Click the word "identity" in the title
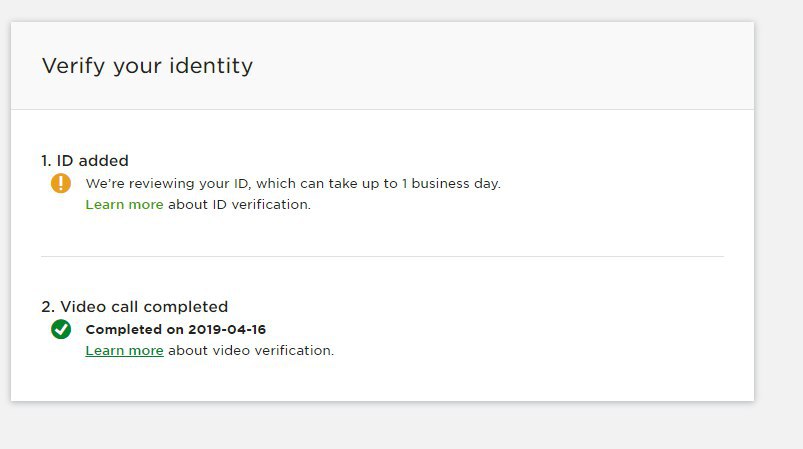This screenshot has width=803, height=449. 213,66
